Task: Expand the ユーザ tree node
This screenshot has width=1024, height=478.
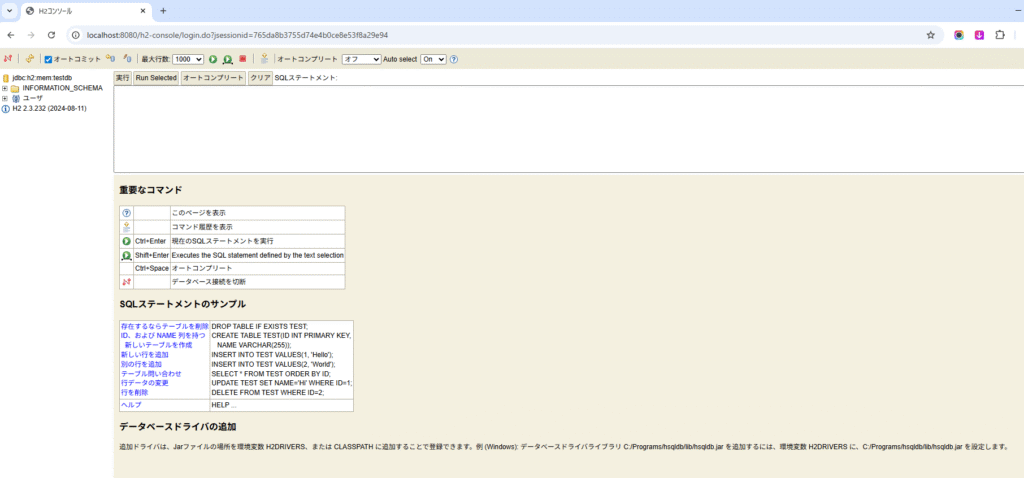Action: coord(5,98)
